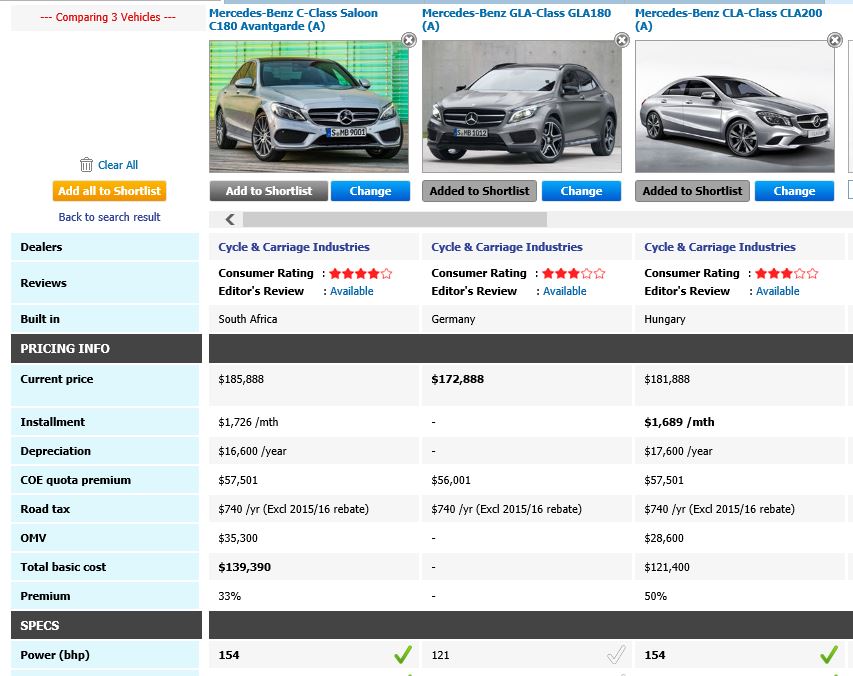853x676 pixels.
Task: Click the Hungary built-in value
Action: 665,319
